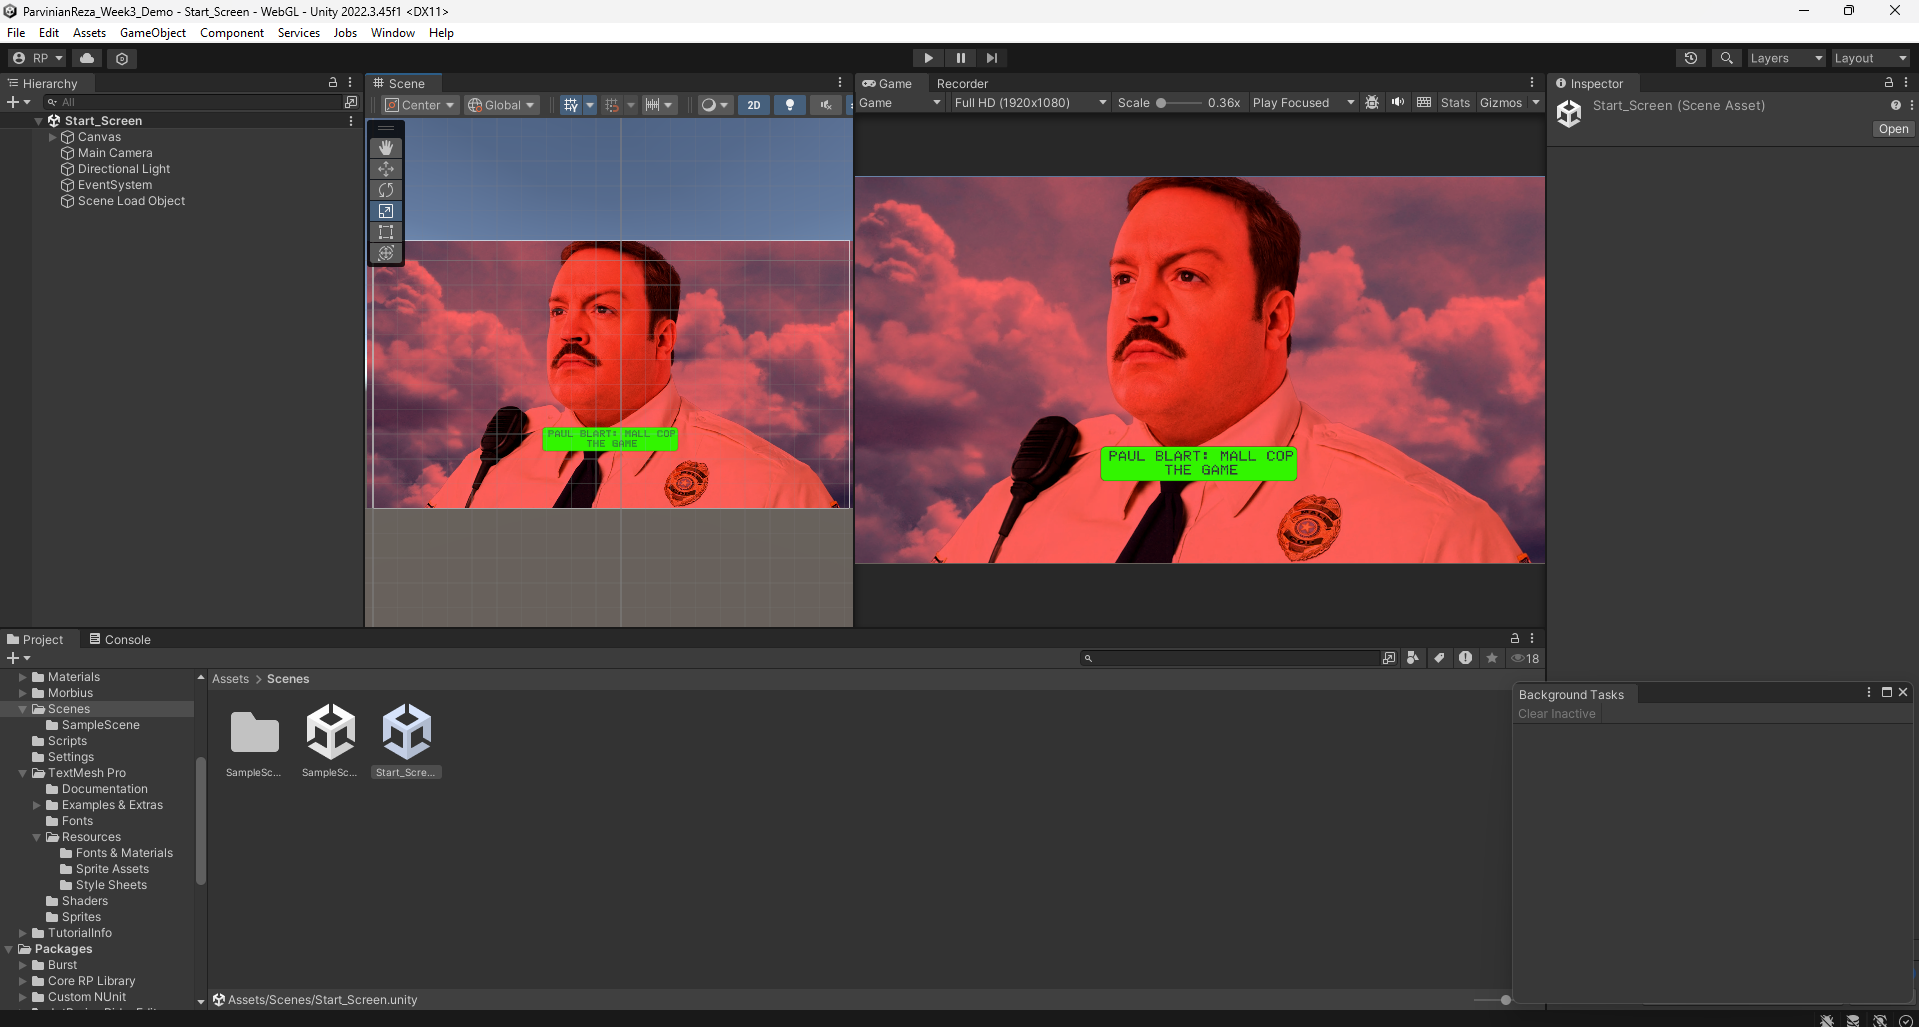Select the Rotate tool in Scene overlay
This screenshot has width=1919, height=1027.
(x=386, y=189)
